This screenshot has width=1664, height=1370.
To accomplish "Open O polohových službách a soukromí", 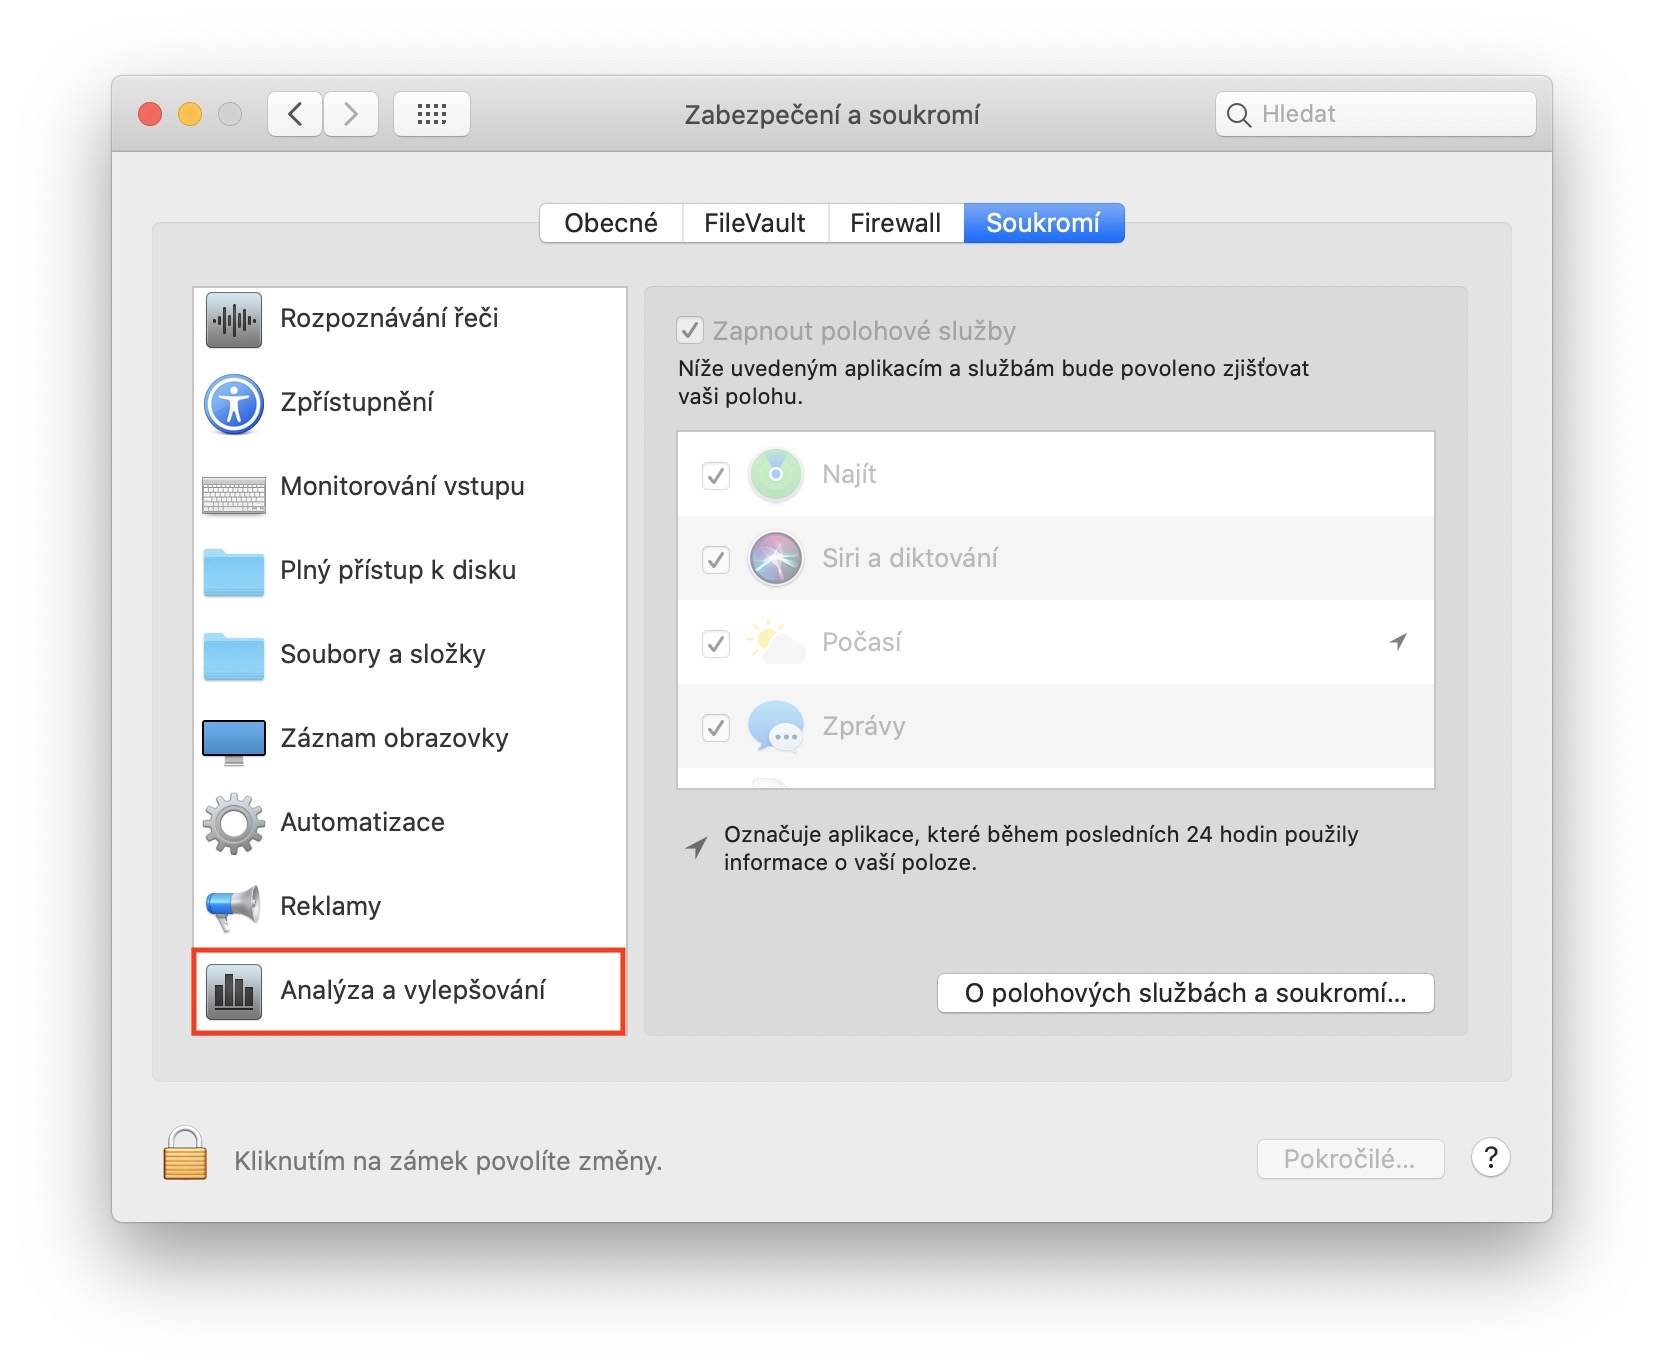I will click(1186, 993).
